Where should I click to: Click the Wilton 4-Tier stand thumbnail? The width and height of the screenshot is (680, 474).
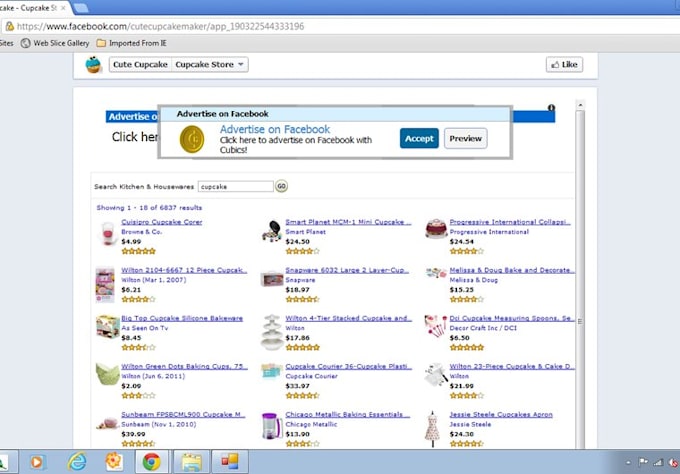click(x=272, y=332)
